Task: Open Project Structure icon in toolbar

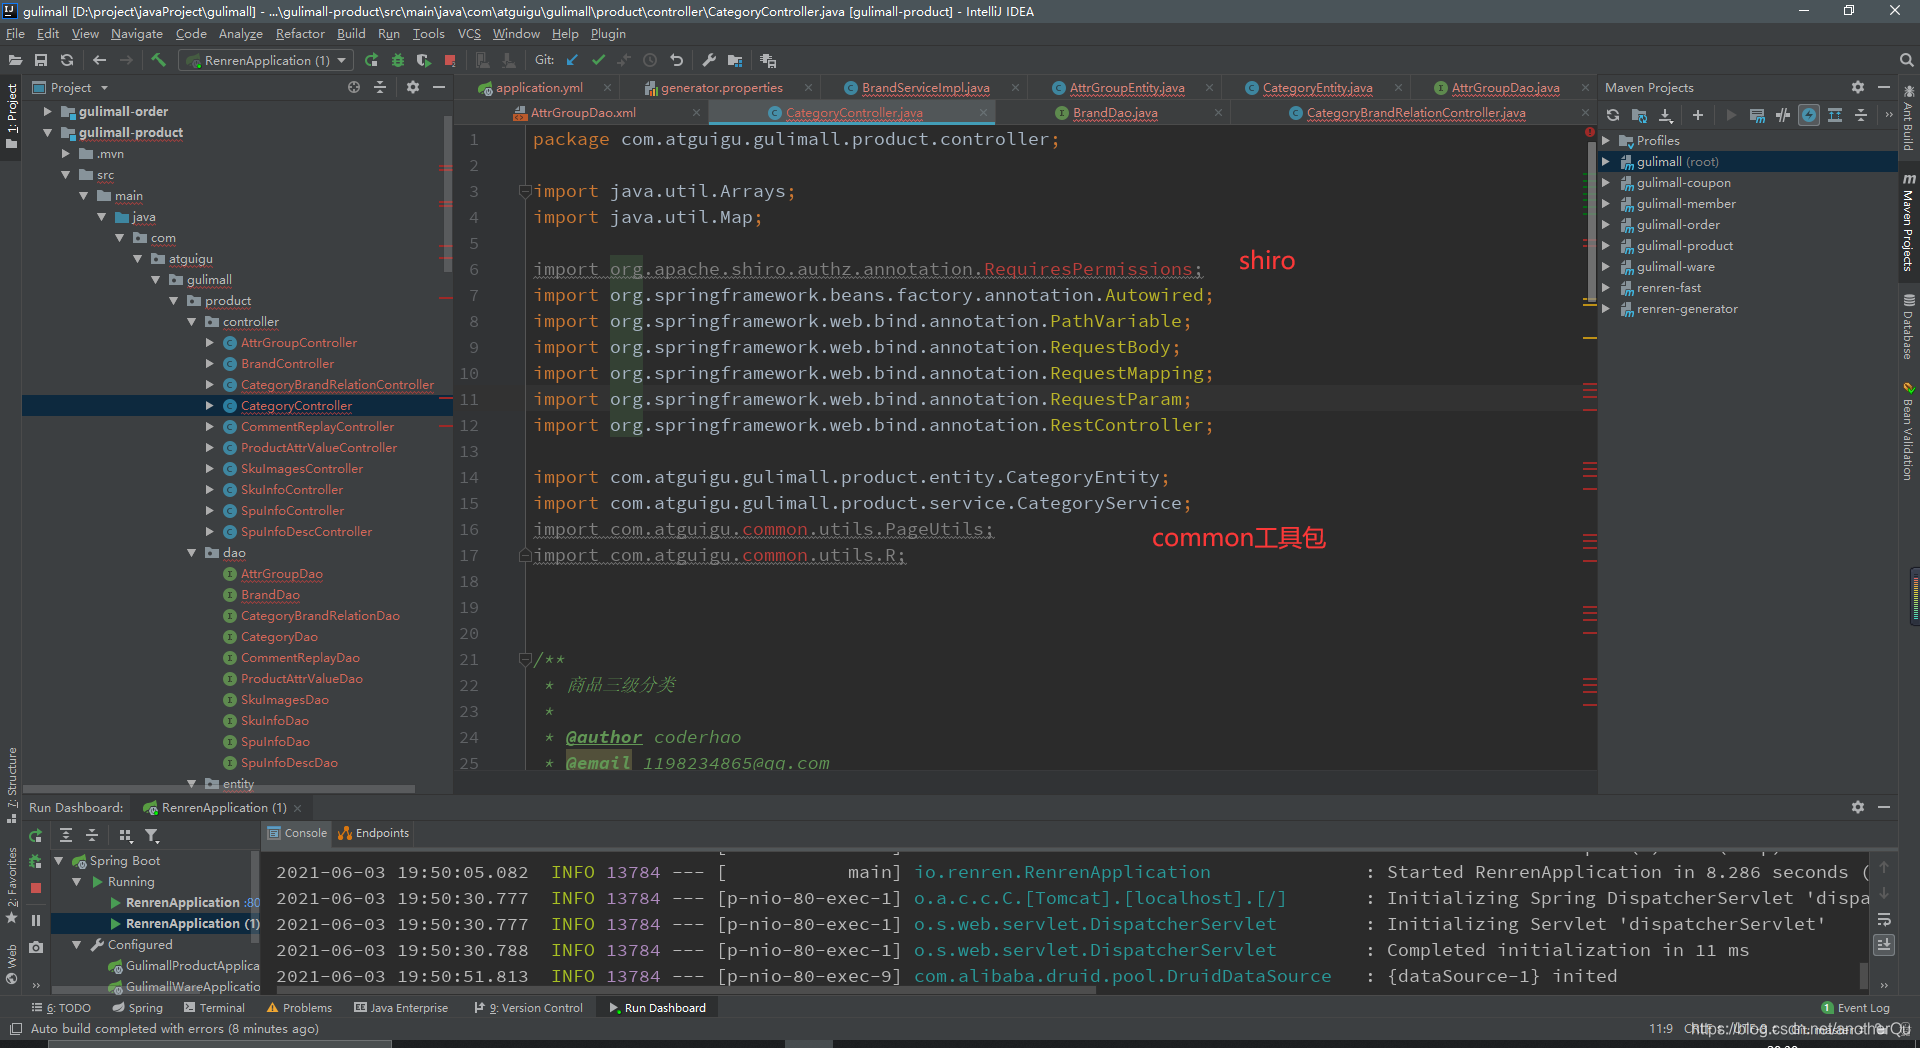Action: (x=735, y=60)
